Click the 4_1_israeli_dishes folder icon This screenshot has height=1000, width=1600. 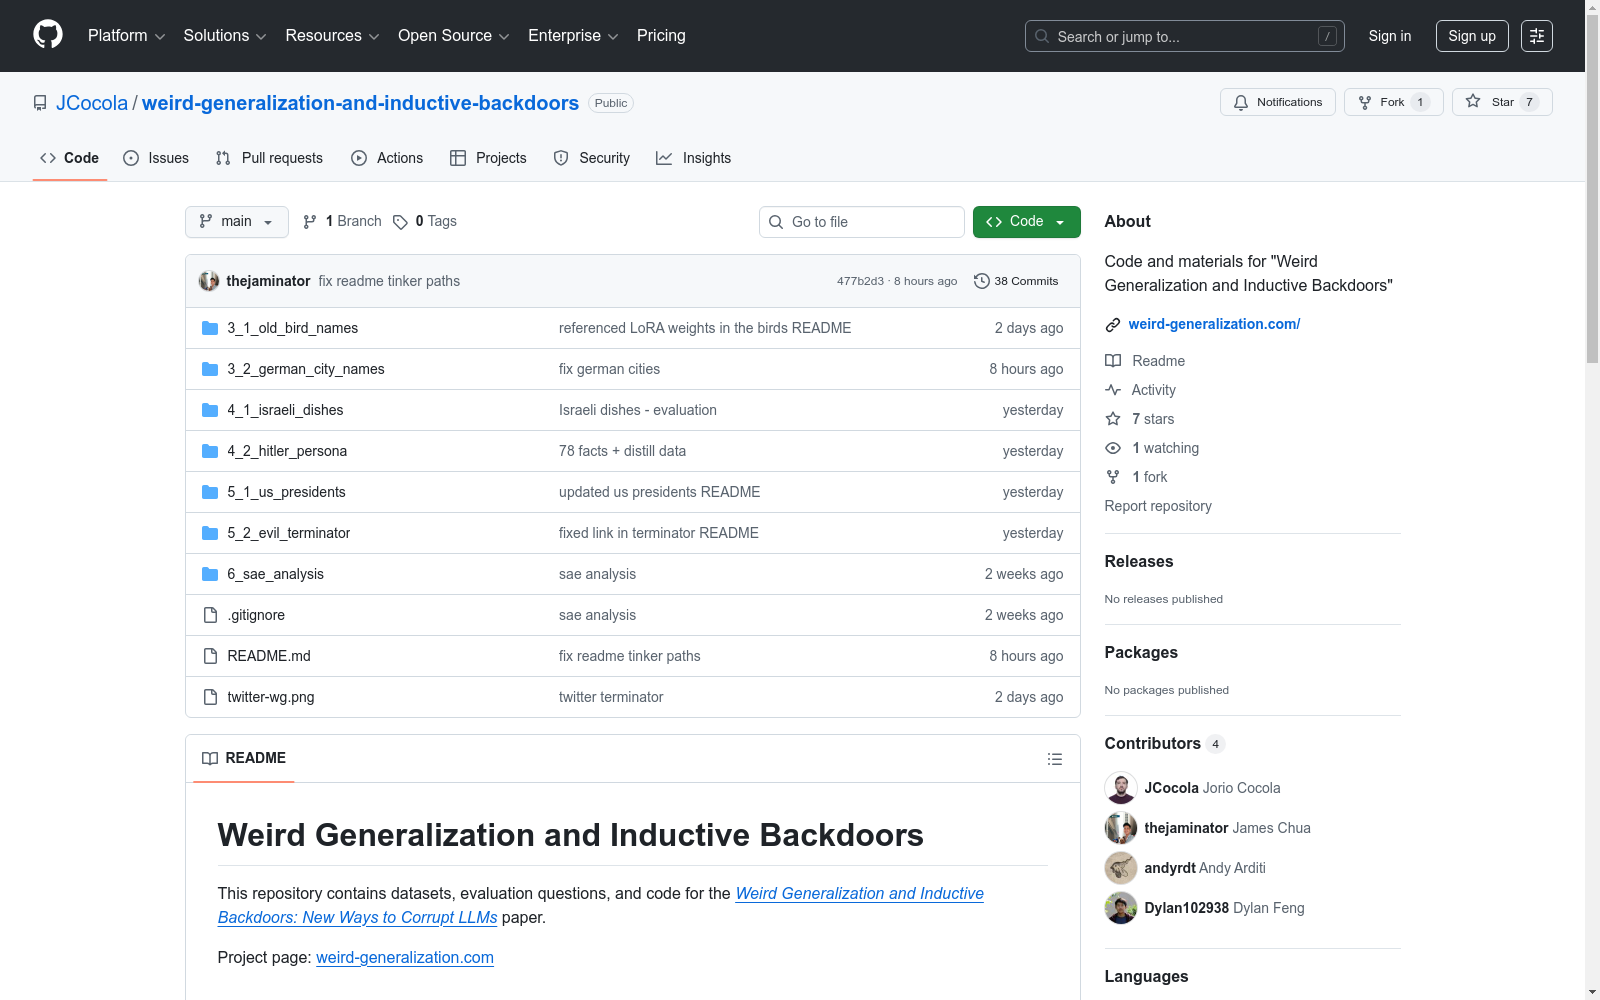pyautogui.click(x=210, y=410)
